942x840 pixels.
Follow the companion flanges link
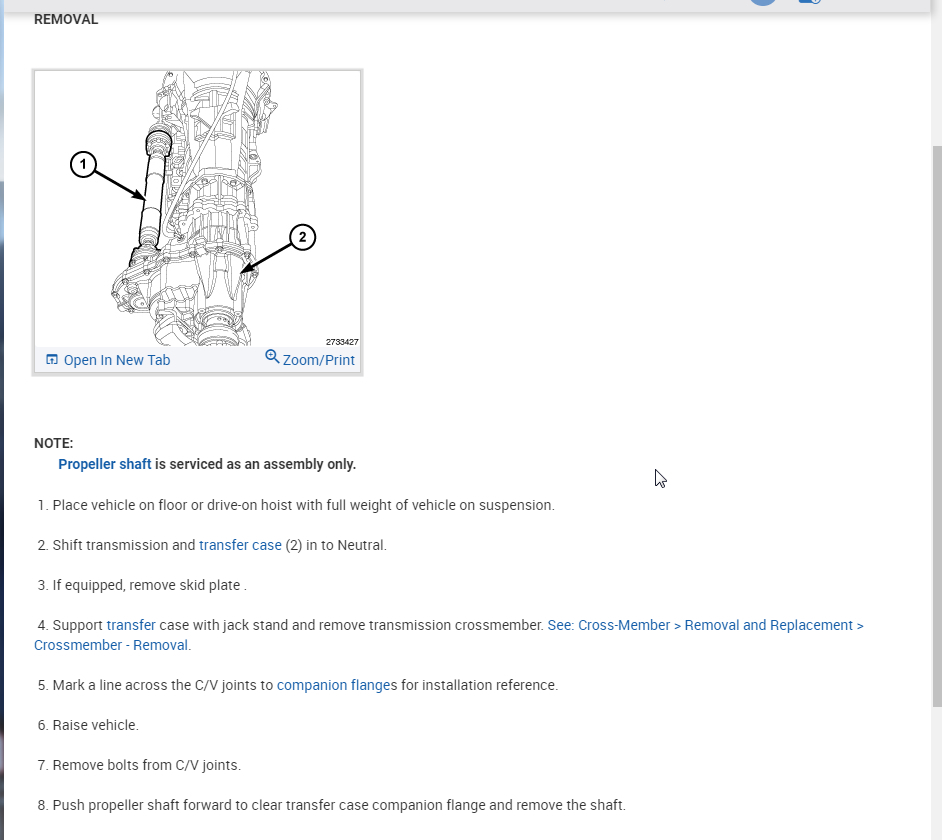333,685
